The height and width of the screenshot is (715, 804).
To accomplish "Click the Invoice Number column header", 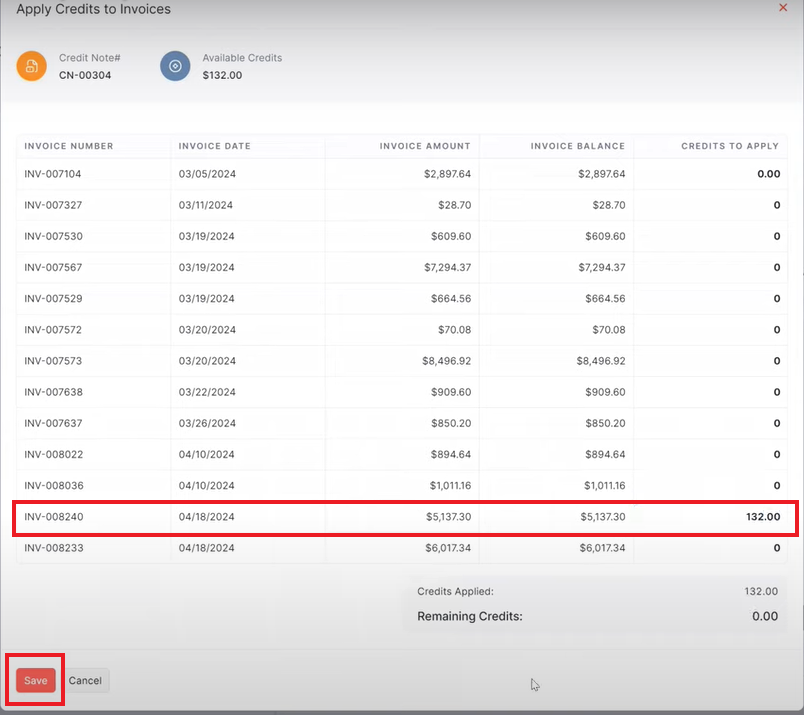I will pos(69,146).
